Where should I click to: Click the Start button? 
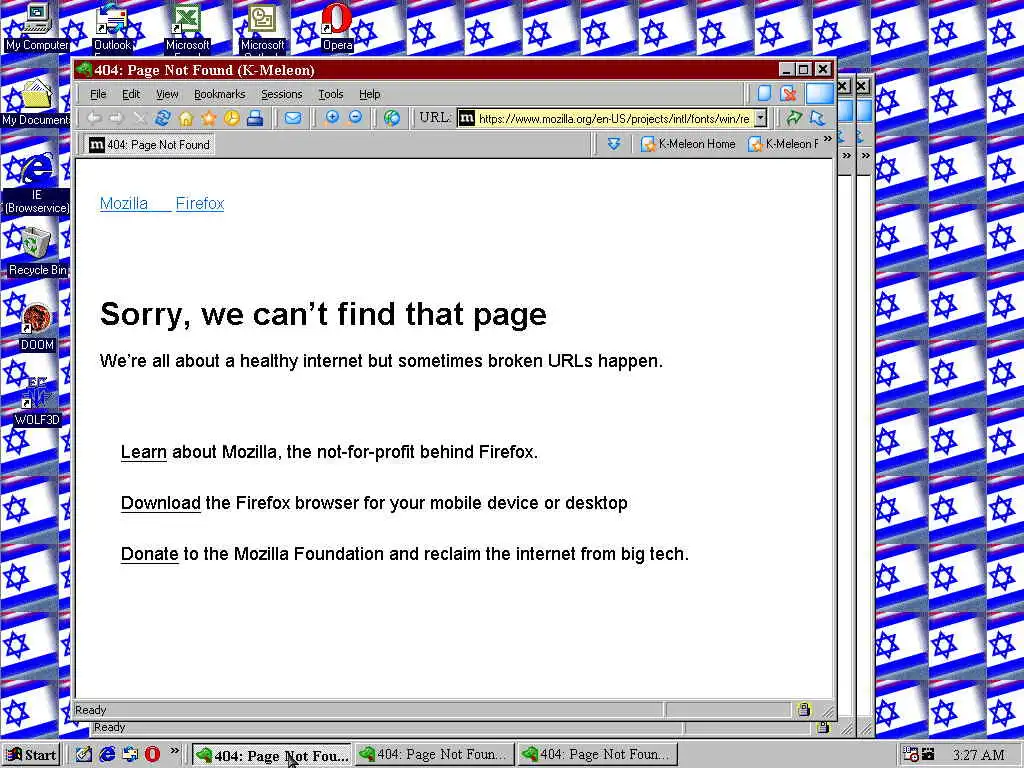click(x=31, y=754)
